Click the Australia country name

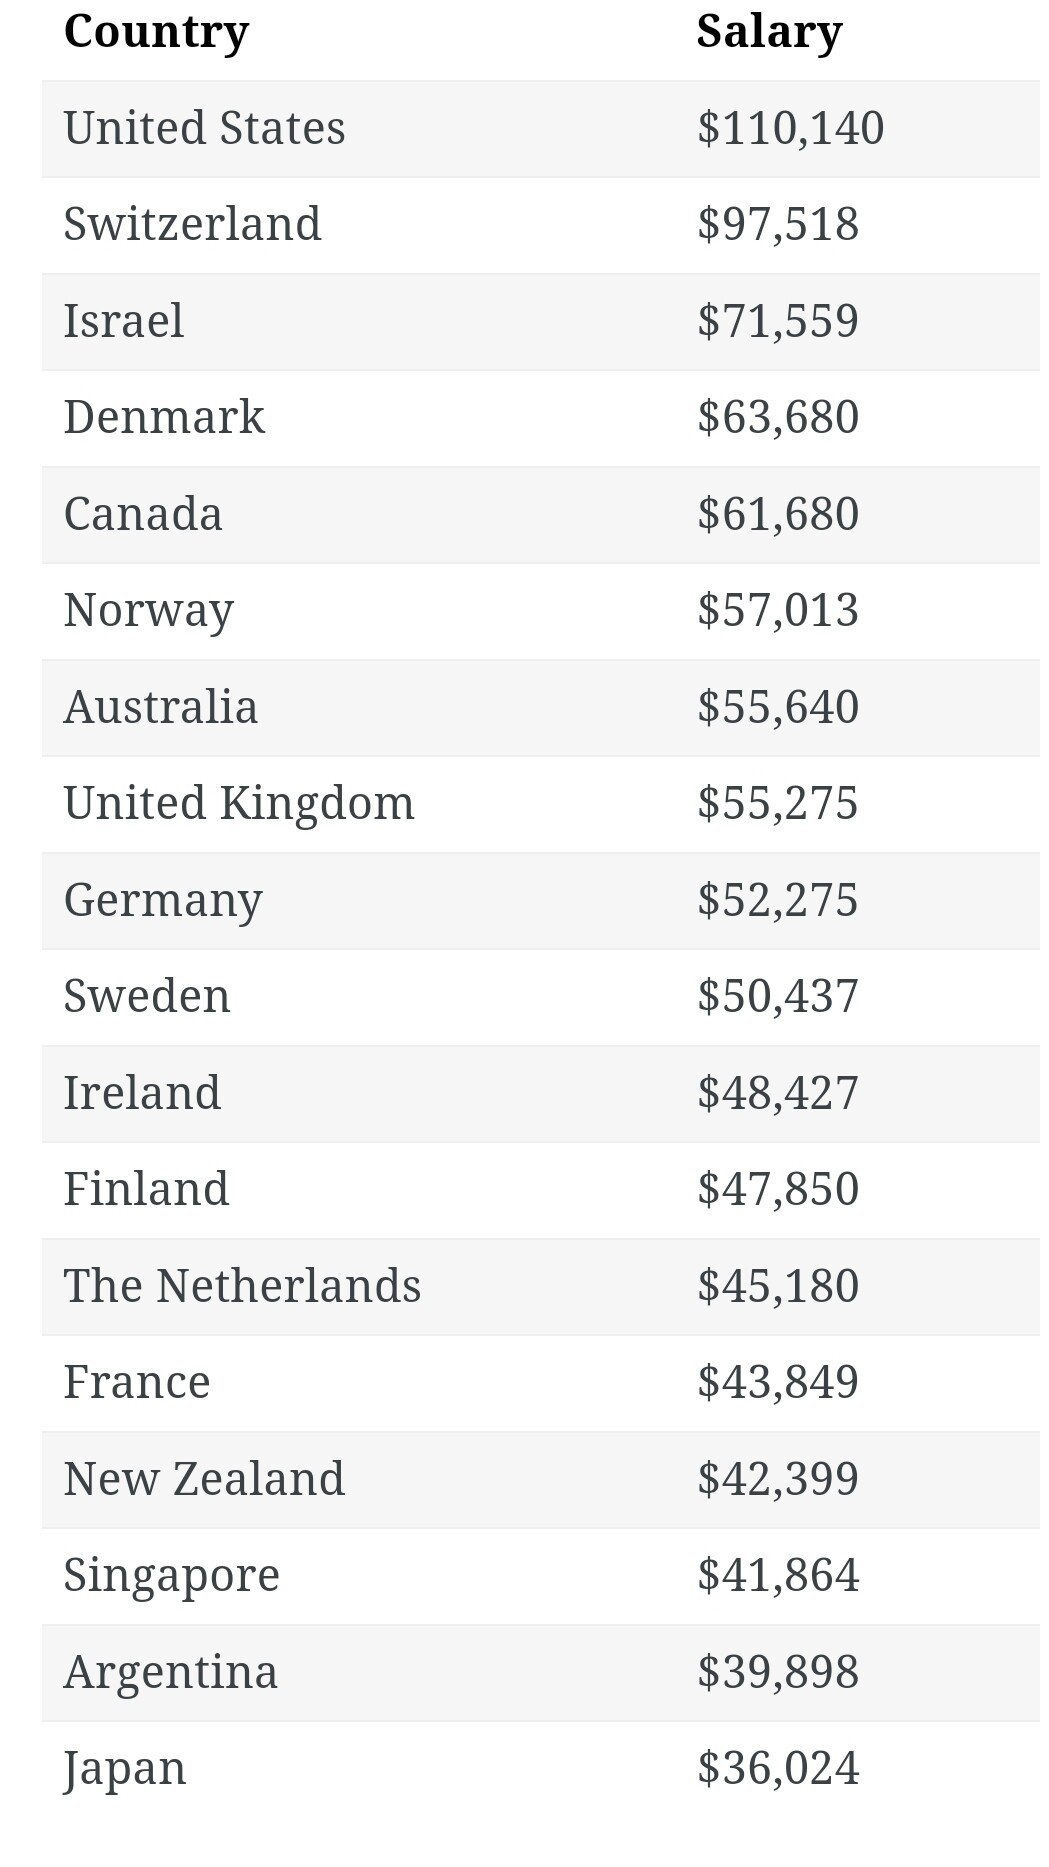(x=160, y=707)
